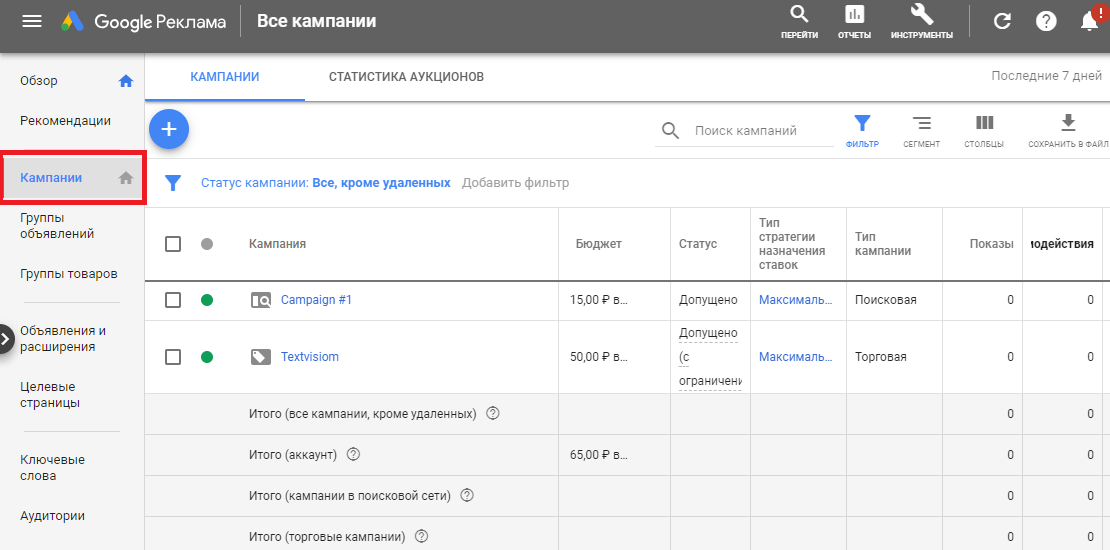Open status dropdown for Campaign #1
The image size is (1110, 550).
tap(207, 300)
